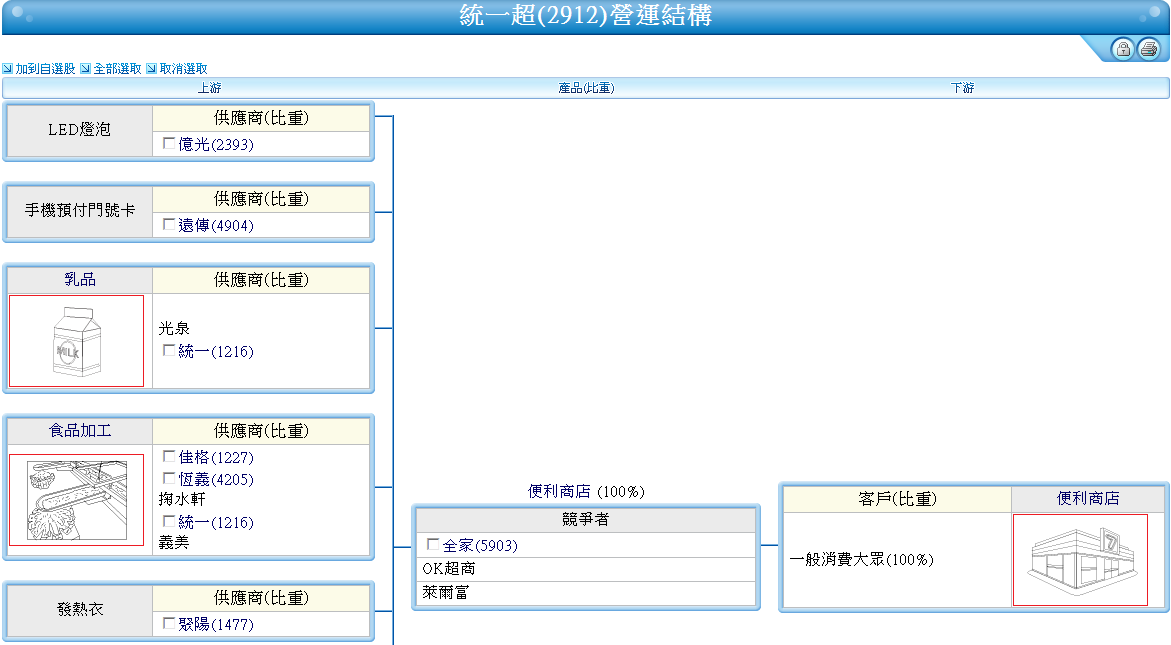Click the 加到自選股 link
The width and height of the screenshot is (1171, 645).
[x=46, y=69]
